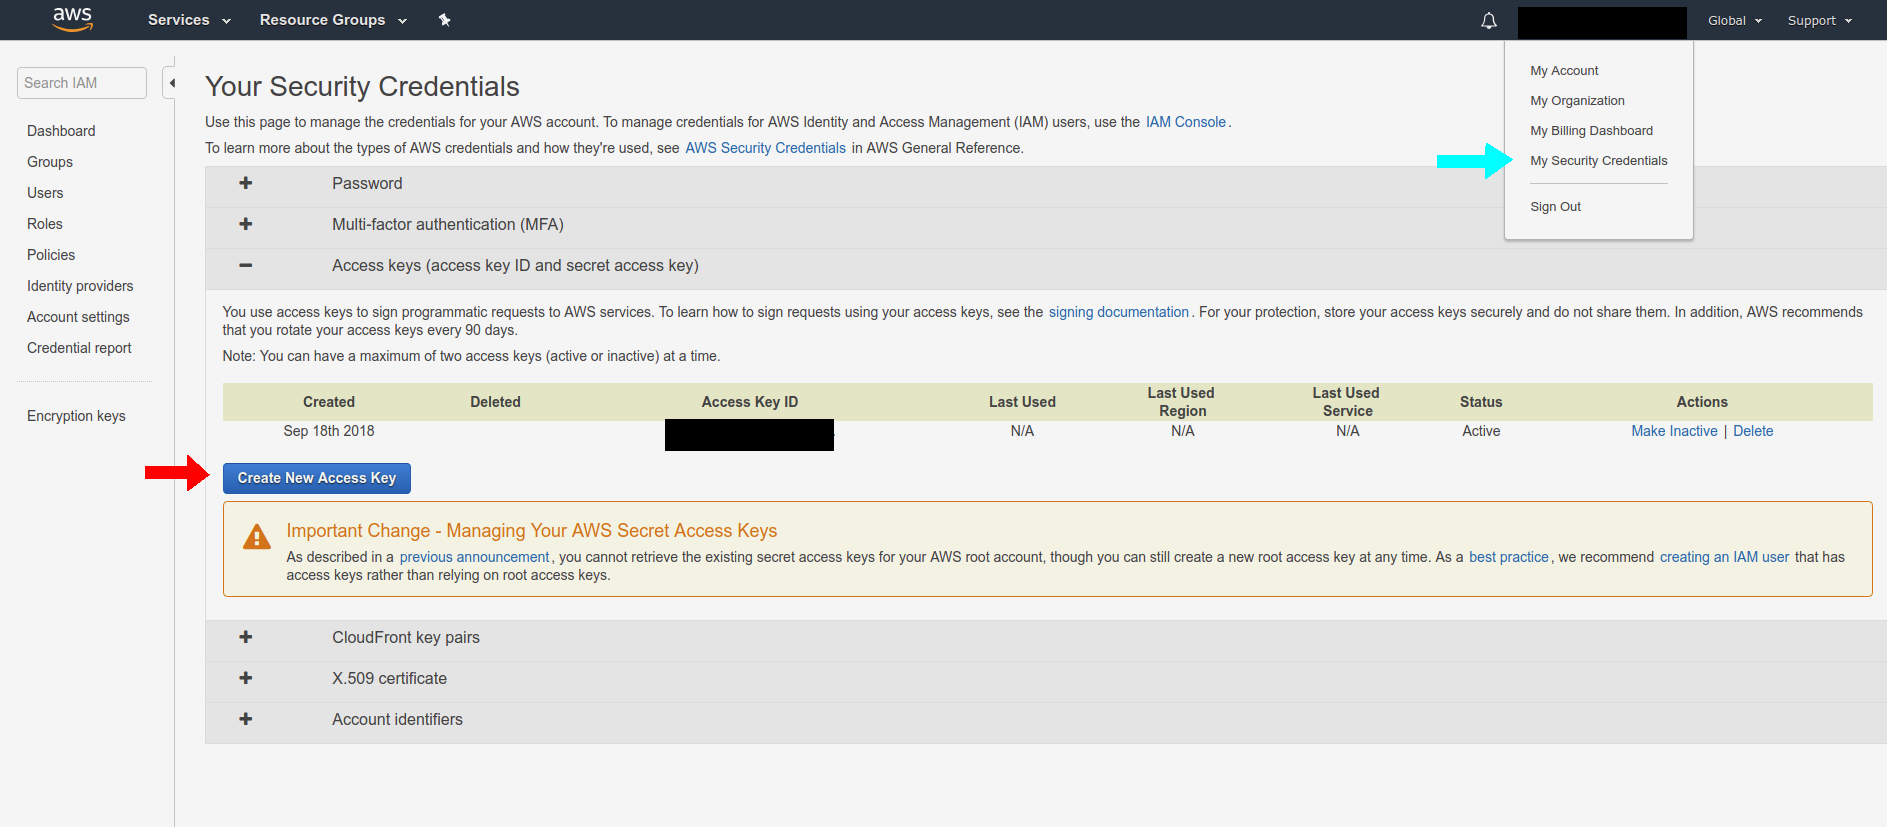The height and width of the screenshot is (827, 1887).
Task: Click the AWS logo home icon
Action: click(x=72, y=19)
